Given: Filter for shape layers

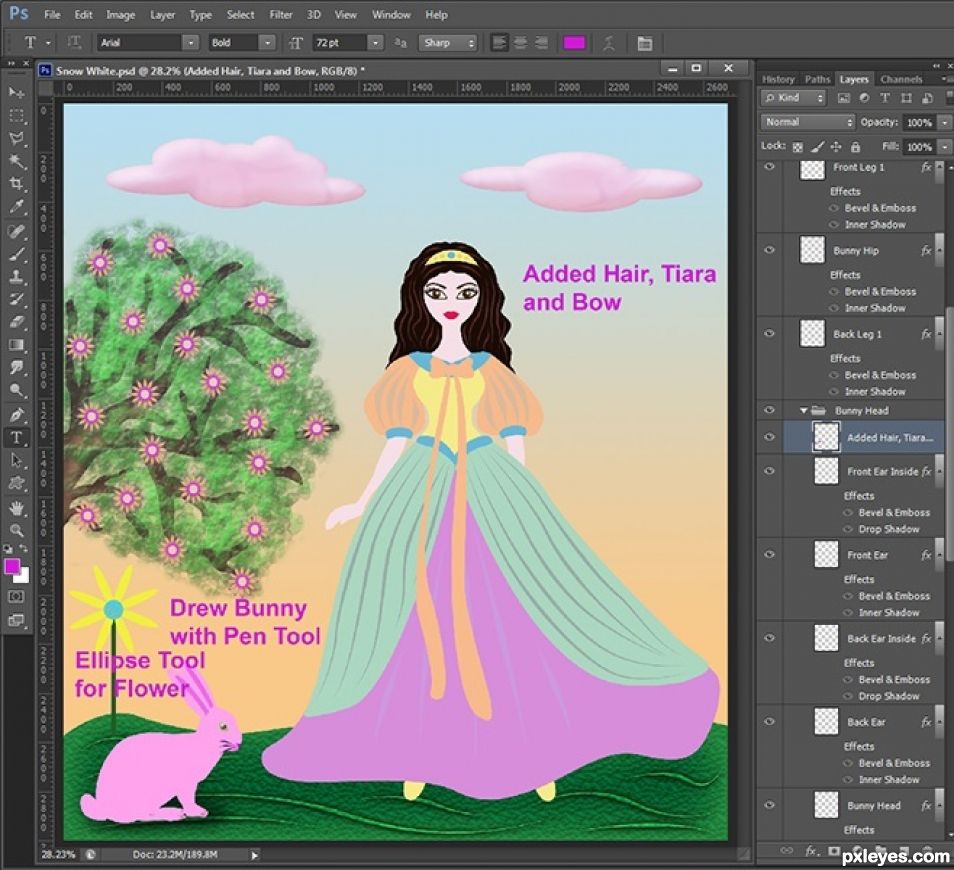Looking at the screenshot, I should [907, 98].
